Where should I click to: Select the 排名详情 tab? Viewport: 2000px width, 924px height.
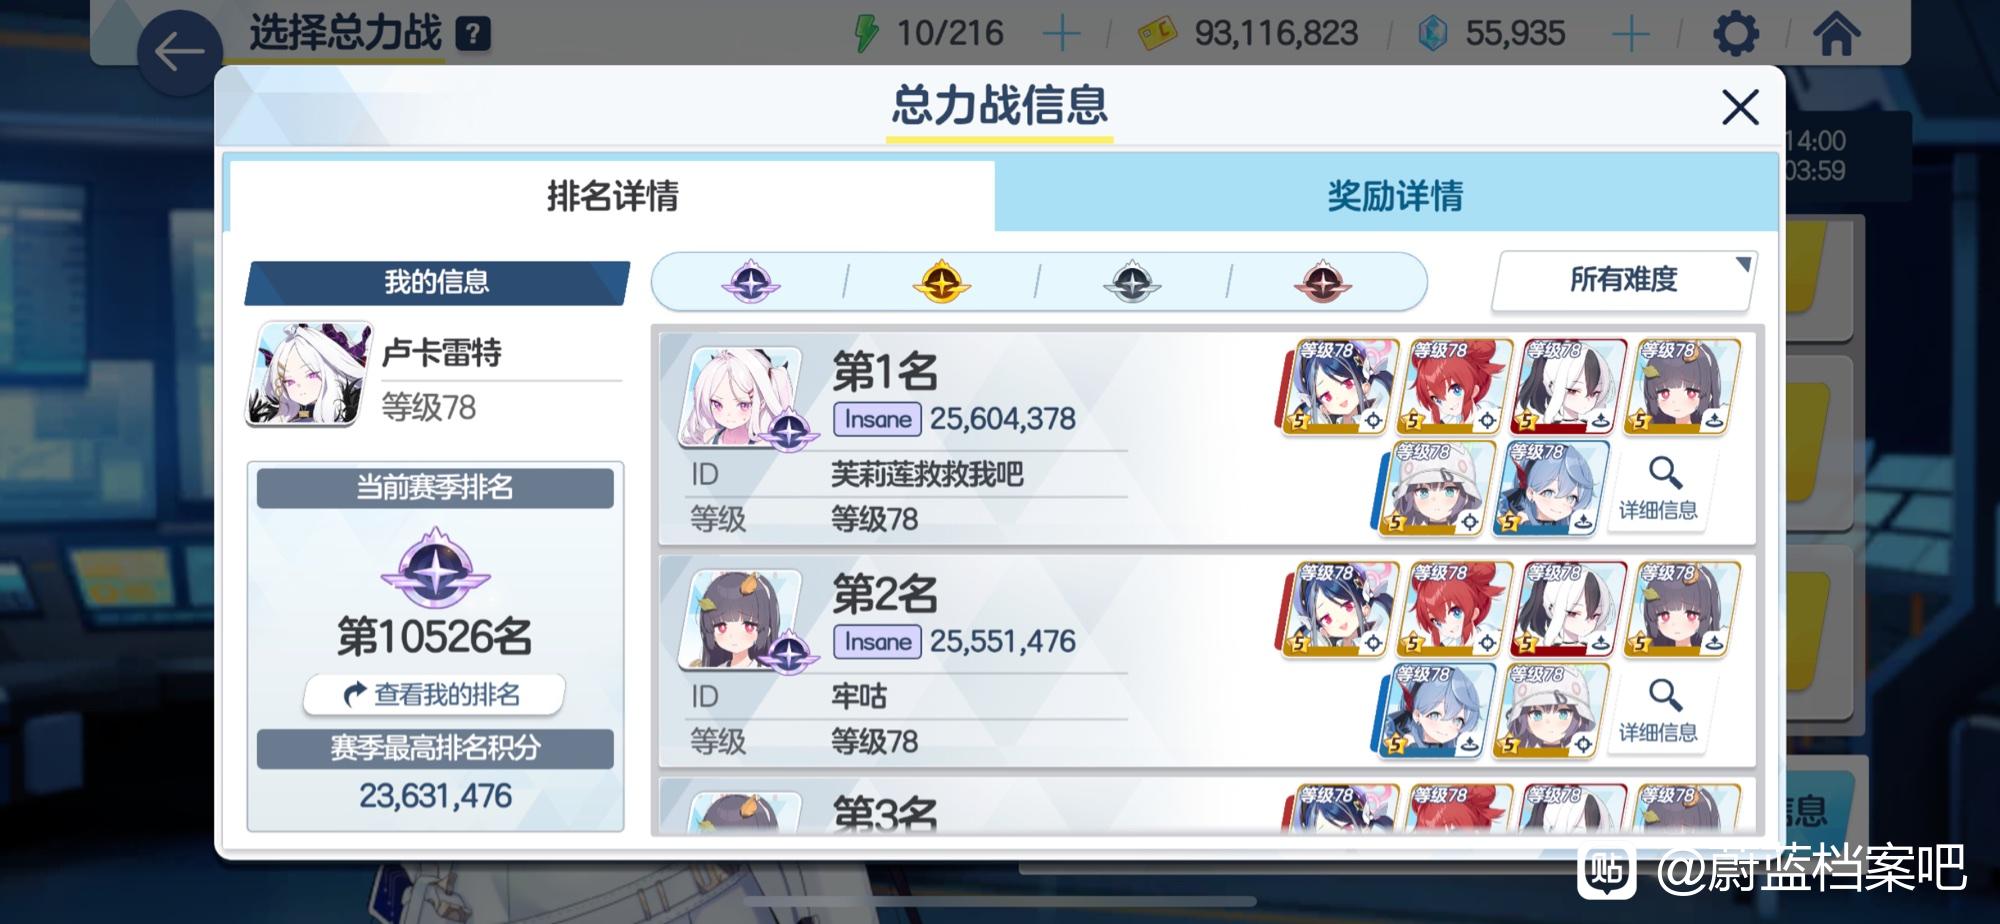coord(612,196)
